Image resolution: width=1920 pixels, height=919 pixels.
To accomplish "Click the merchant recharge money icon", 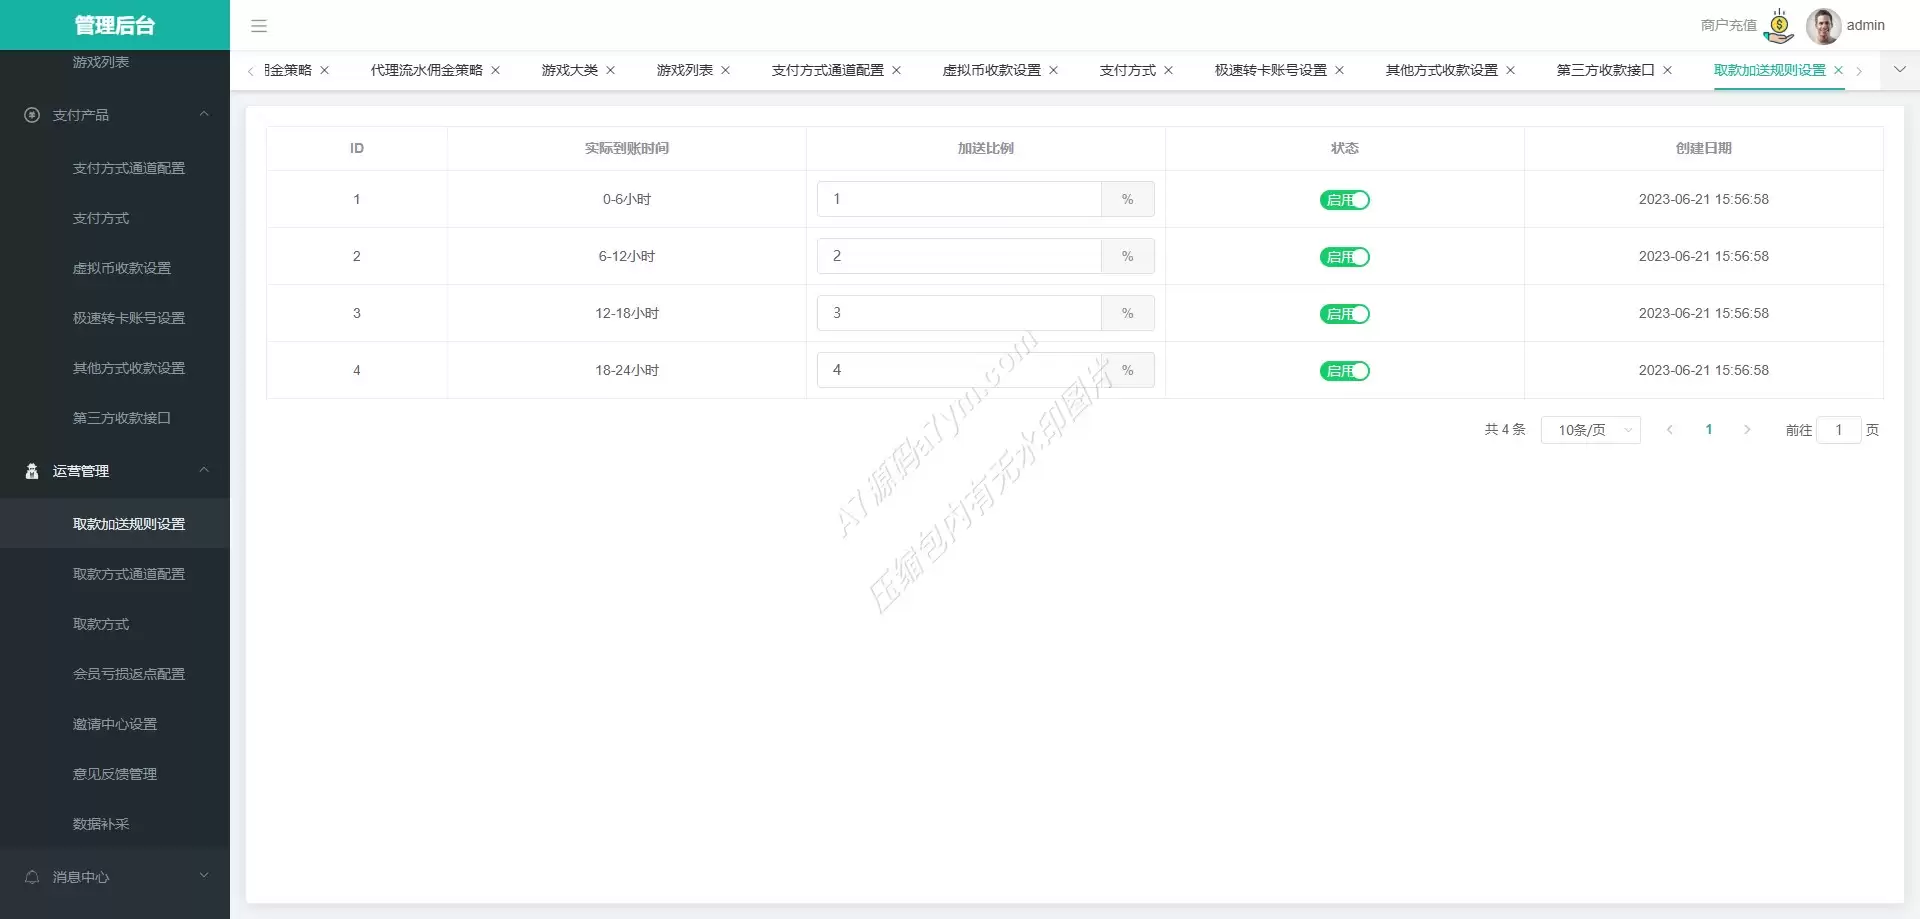I will 1779,26.
